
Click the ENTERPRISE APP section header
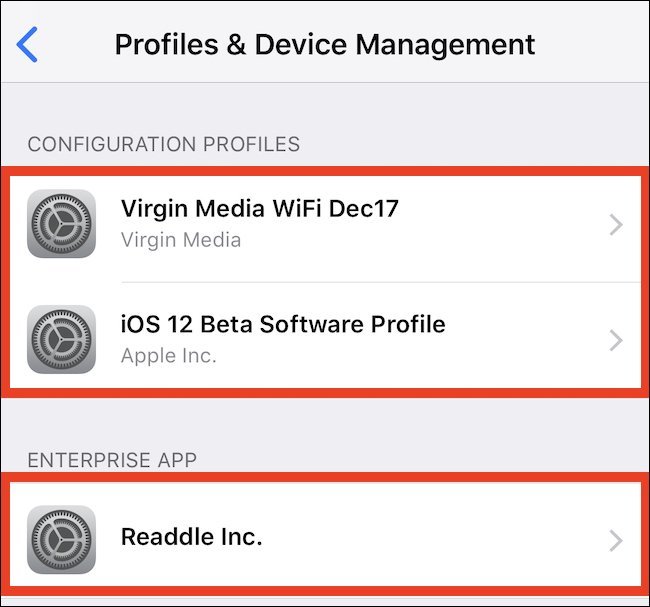tap(112, 460)
